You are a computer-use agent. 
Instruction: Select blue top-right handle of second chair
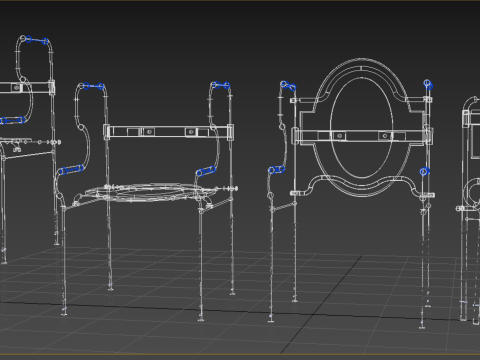pos(221,85)
